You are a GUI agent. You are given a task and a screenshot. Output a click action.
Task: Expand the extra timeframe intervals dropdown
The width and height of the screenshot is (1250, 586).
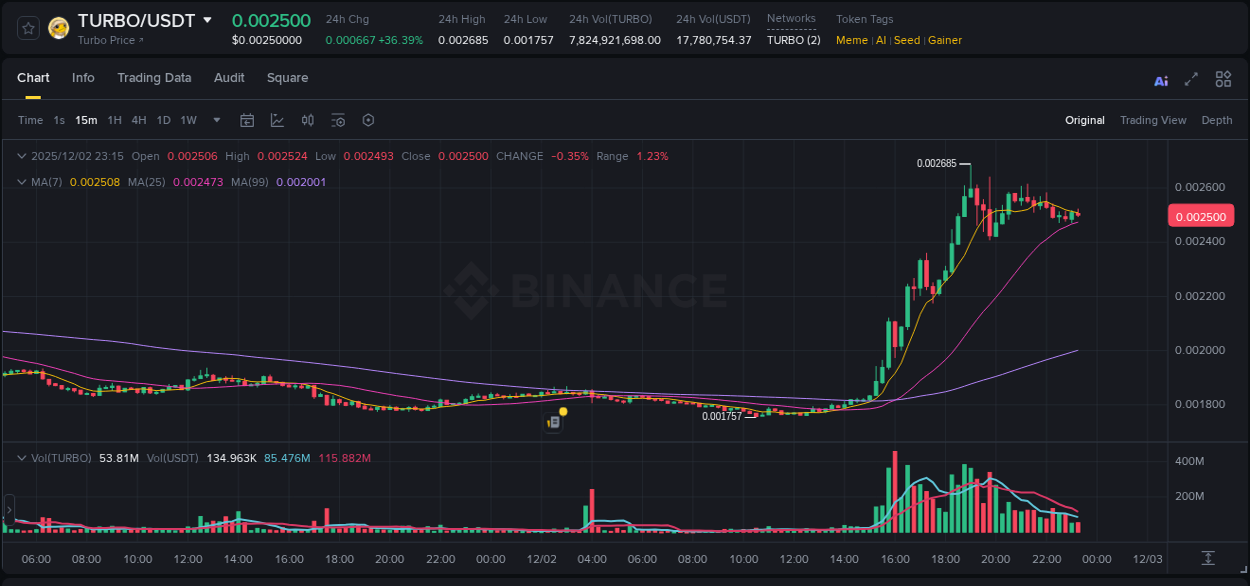[x=215, y=119]
